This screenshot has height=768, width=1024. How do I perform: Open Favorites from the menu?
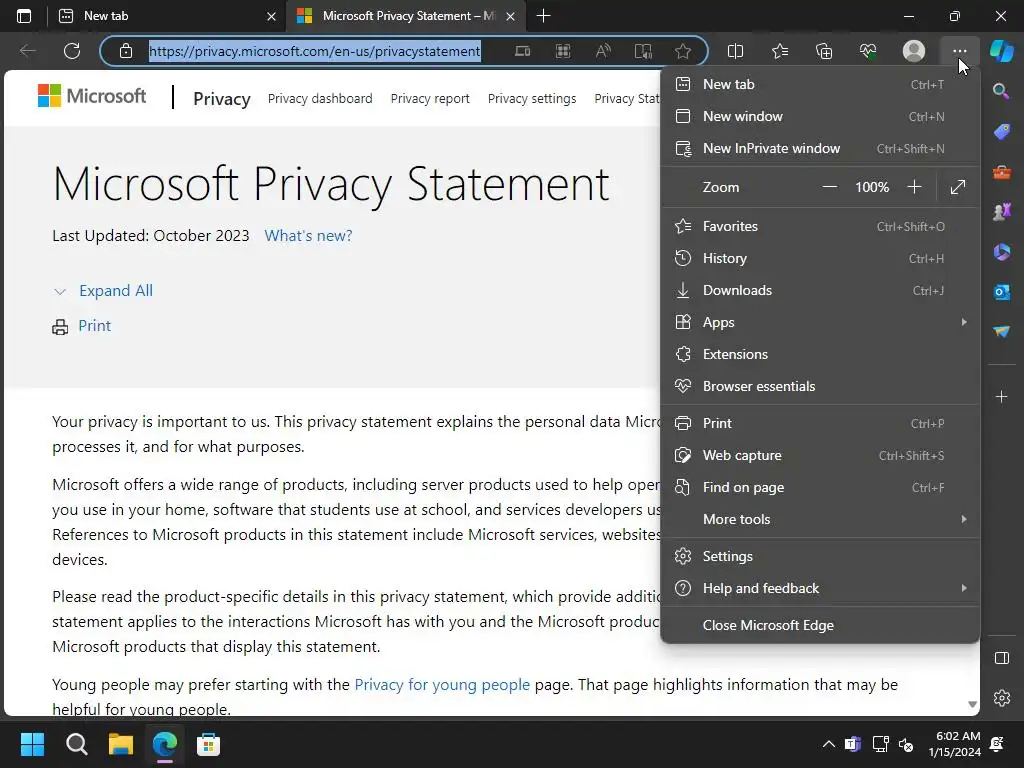(x=820, y=226)
